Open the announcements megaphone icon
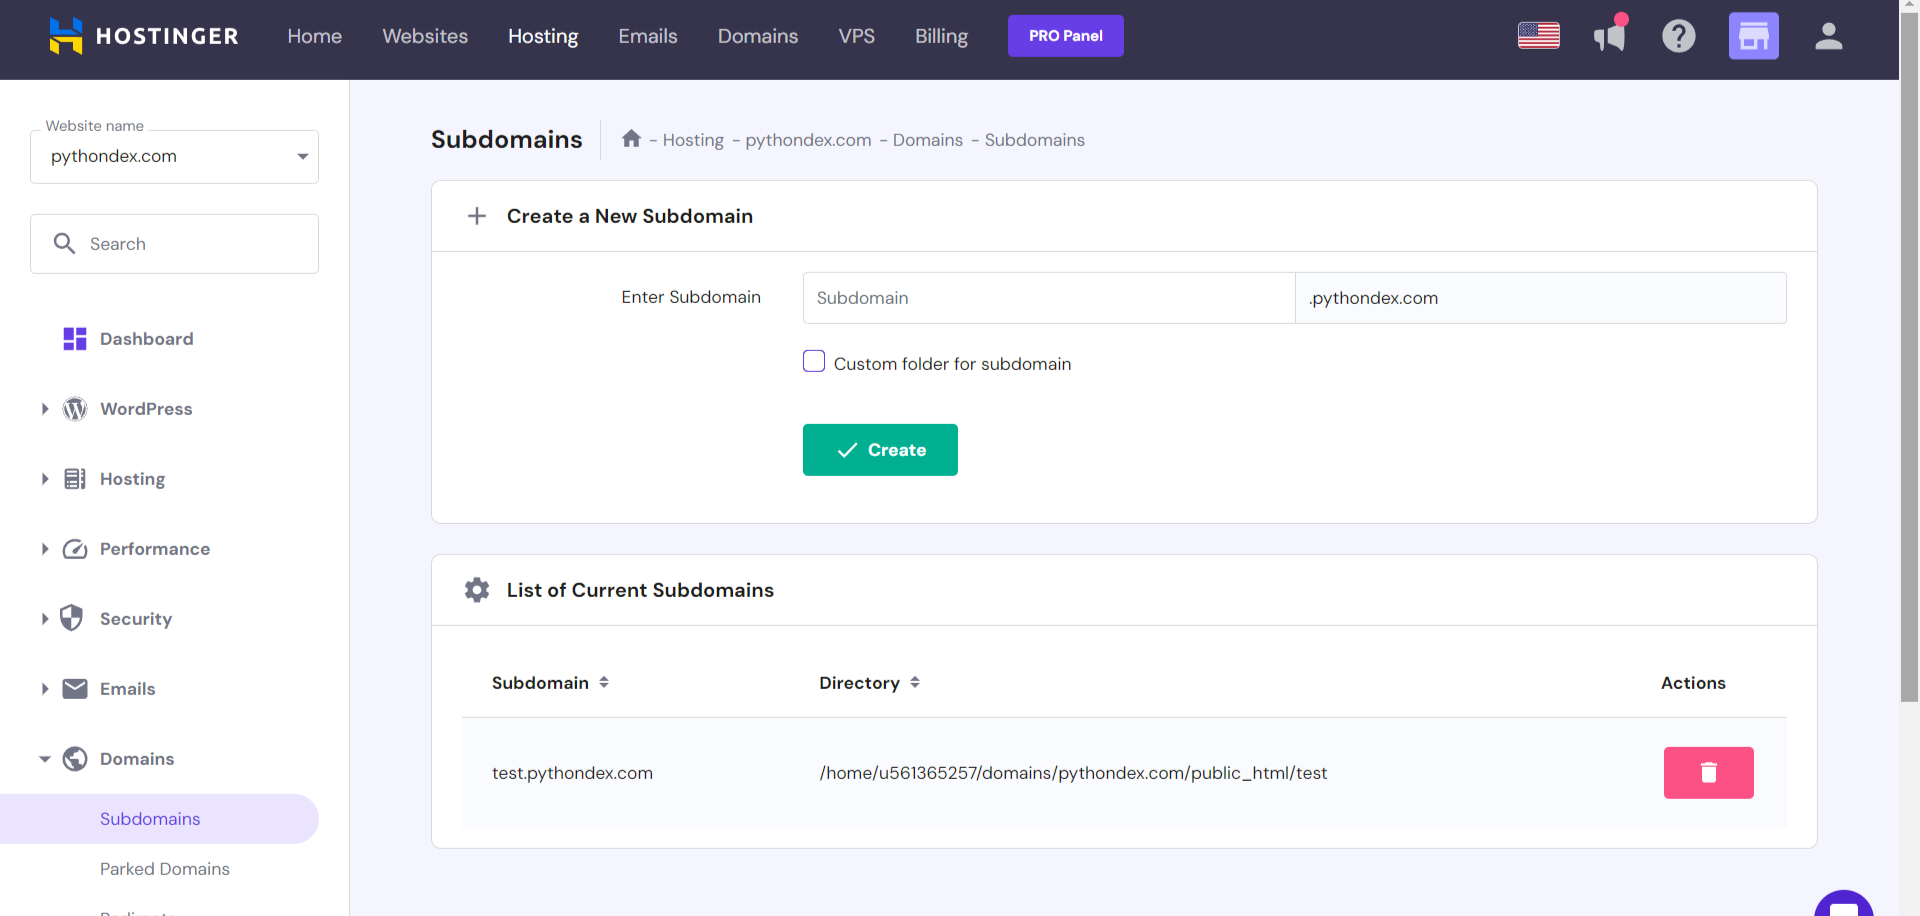The image size is (1920, 916). (x=1609, y=37)
